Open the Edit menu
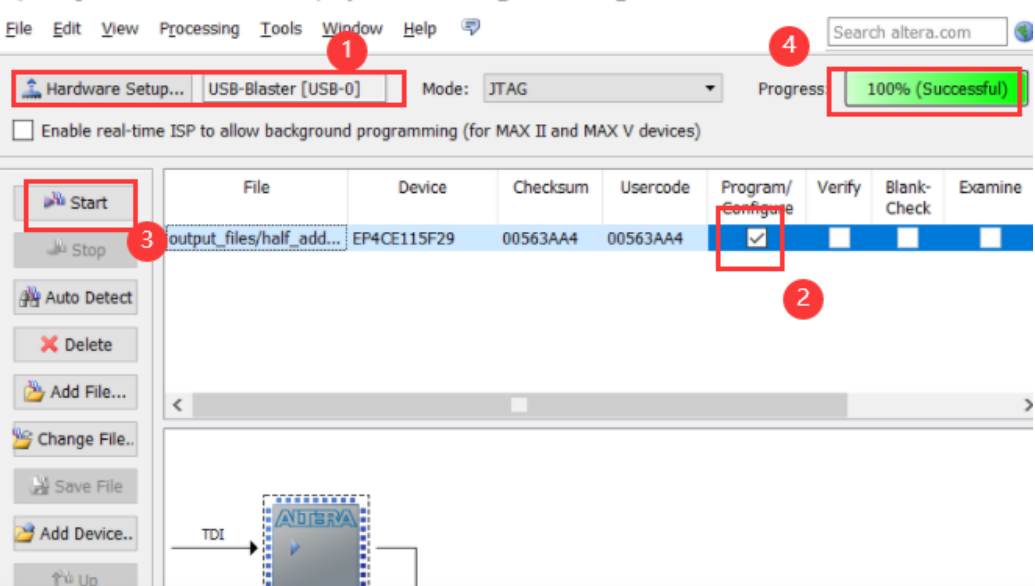Viewport: 1035px width, 586px height. (67, 29)
